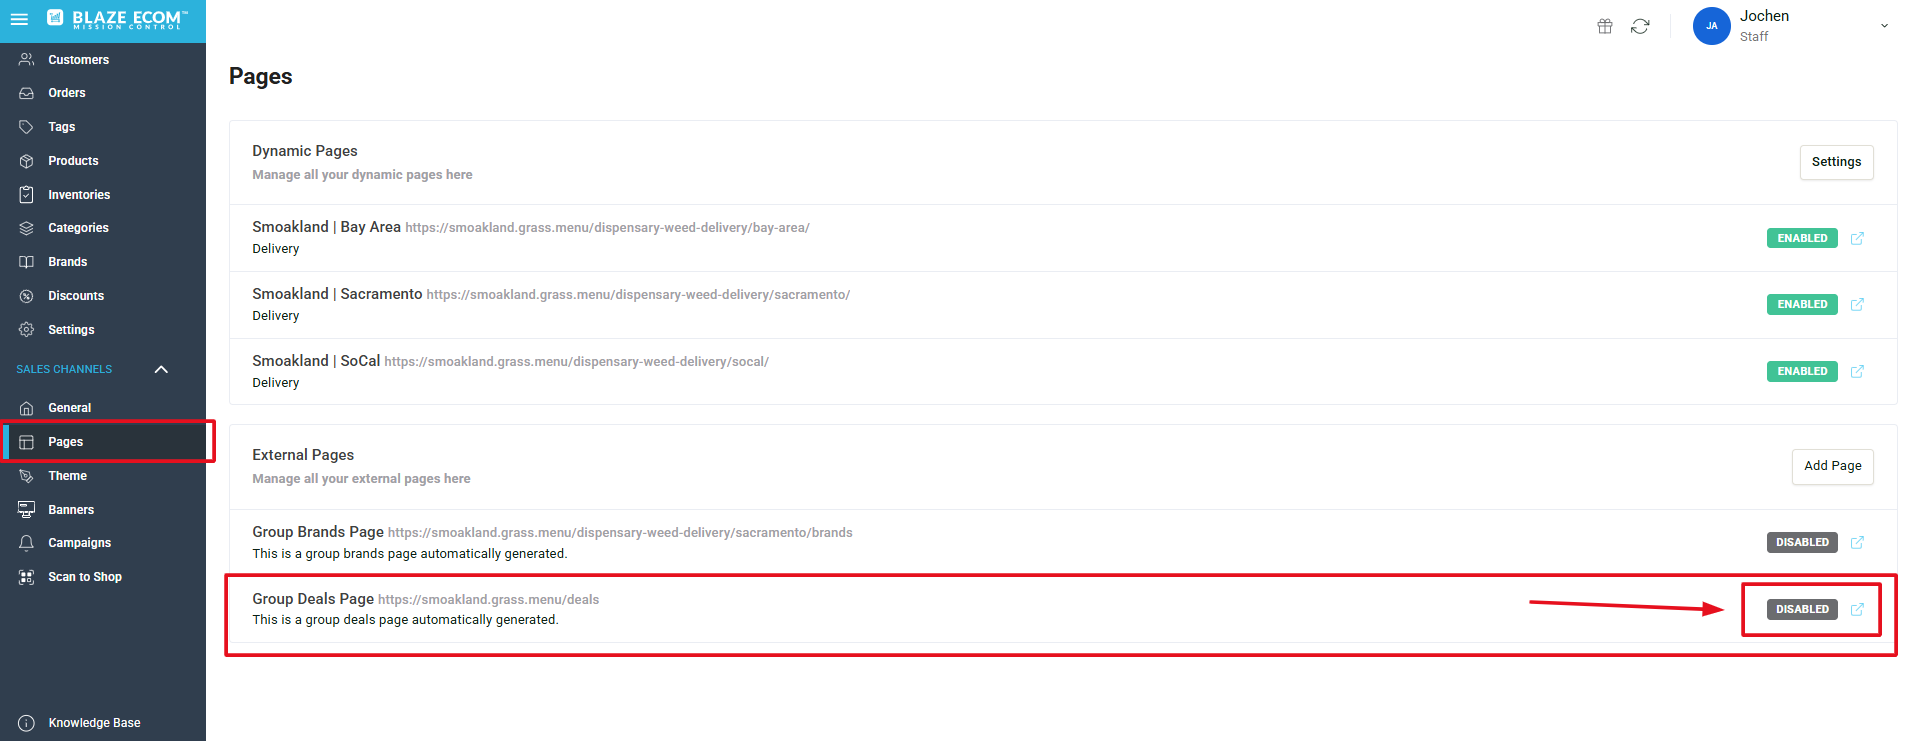Open Group Deals Page external link icon
Viewport: 1905px width, 741px height.
(1857, 609)
